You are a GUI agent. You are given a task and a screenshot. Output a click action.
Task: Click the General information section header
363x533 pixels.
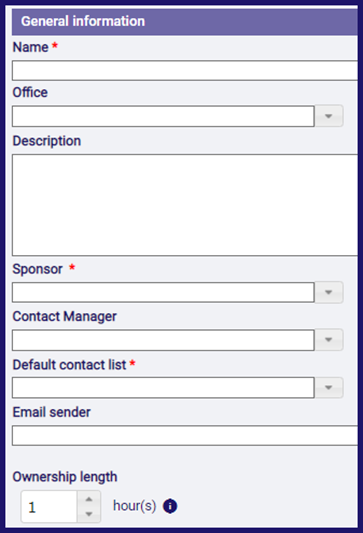coord(185,22)
